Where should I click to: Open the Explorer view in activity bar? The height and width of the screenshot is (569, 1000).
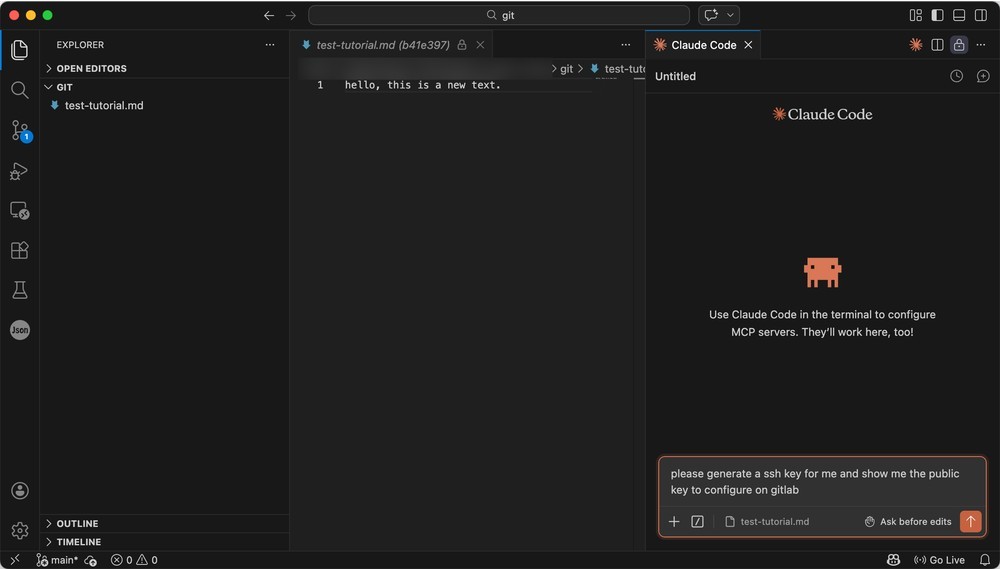(x=20, y=50)
